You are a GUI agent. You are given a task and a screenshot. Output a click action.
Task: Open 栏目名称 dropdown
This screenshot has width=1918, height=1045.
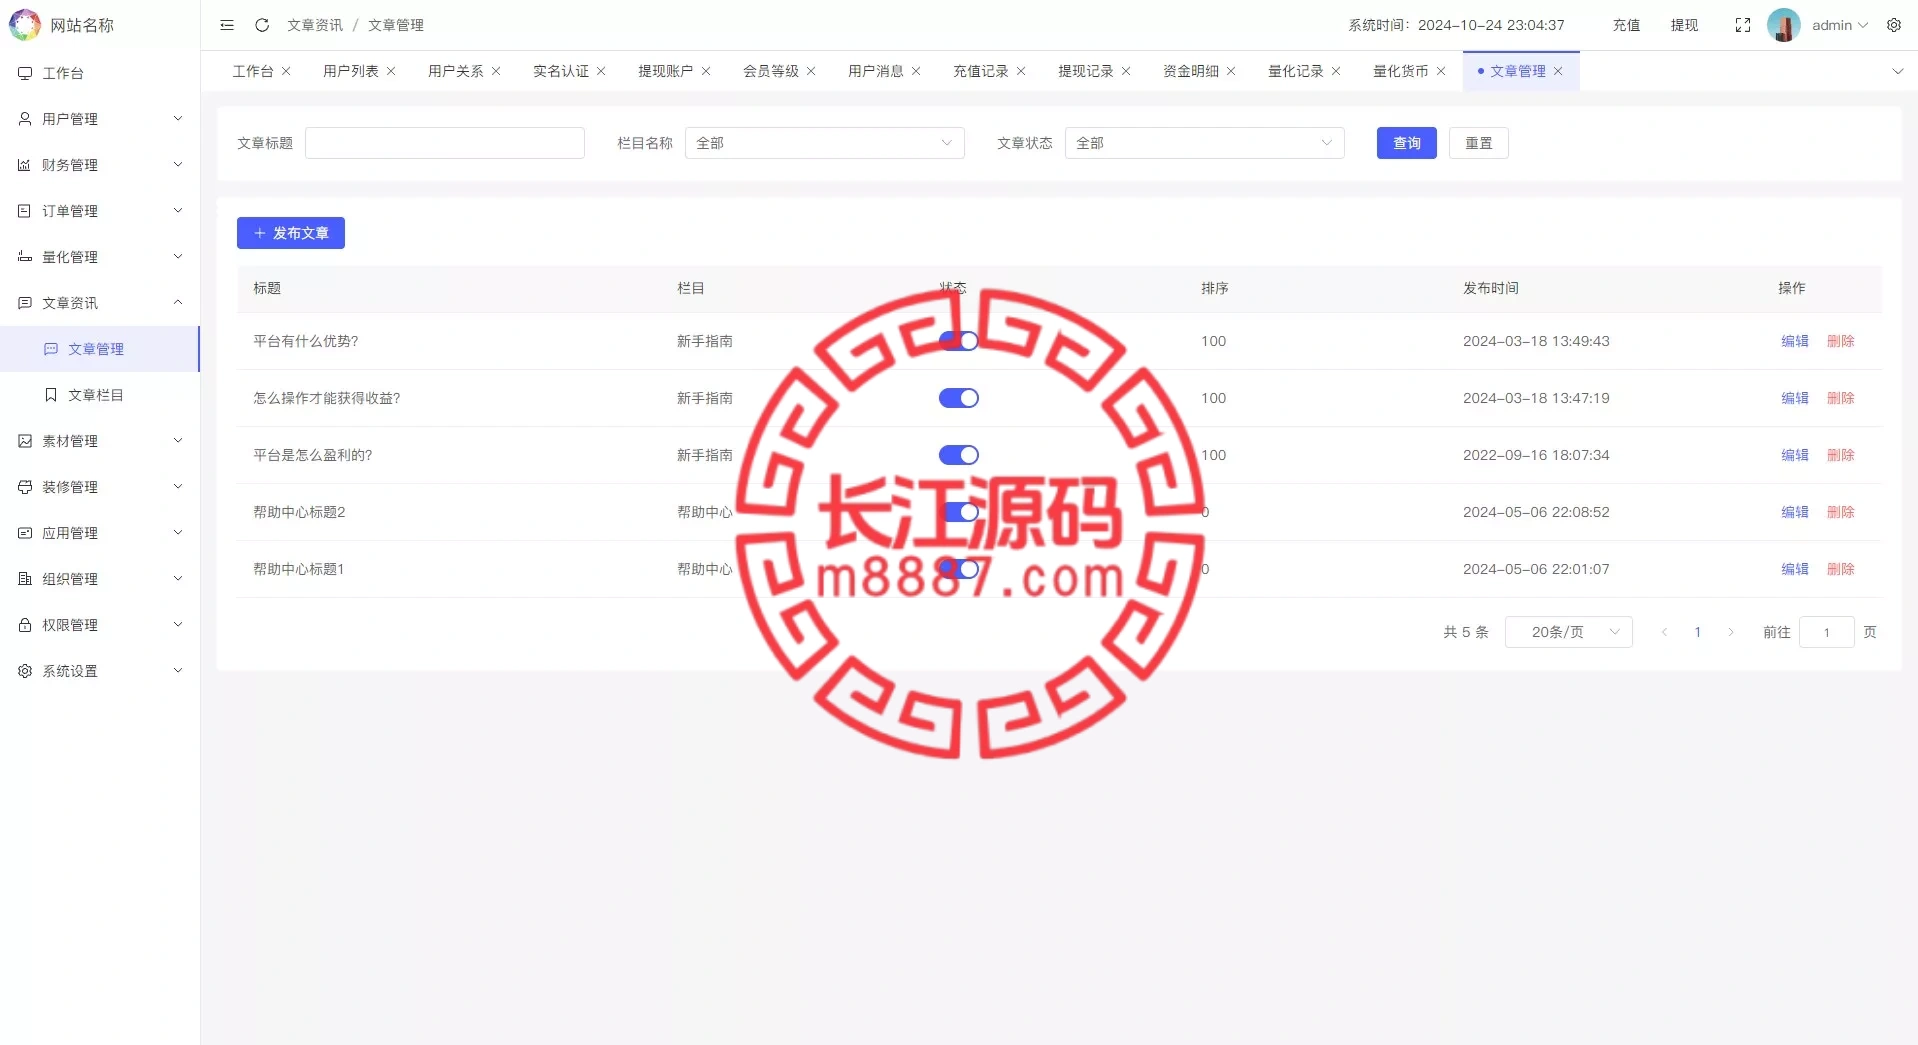pos(825,143)
